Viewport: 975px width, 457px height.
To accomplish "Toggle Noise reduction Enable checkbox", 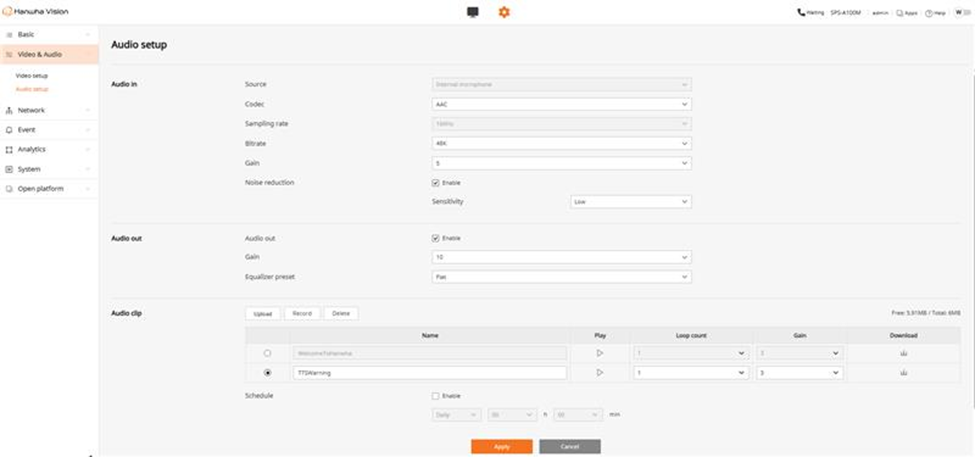I will pos(435,183).
